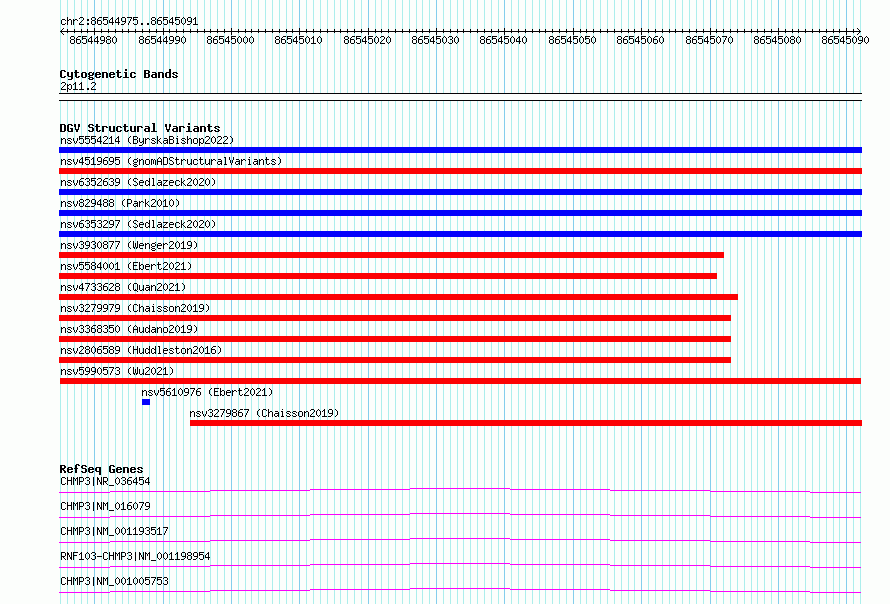
Task: Click the nsv5554214 (ByrskaBishop2022) label
Action: tap(147, 140)
